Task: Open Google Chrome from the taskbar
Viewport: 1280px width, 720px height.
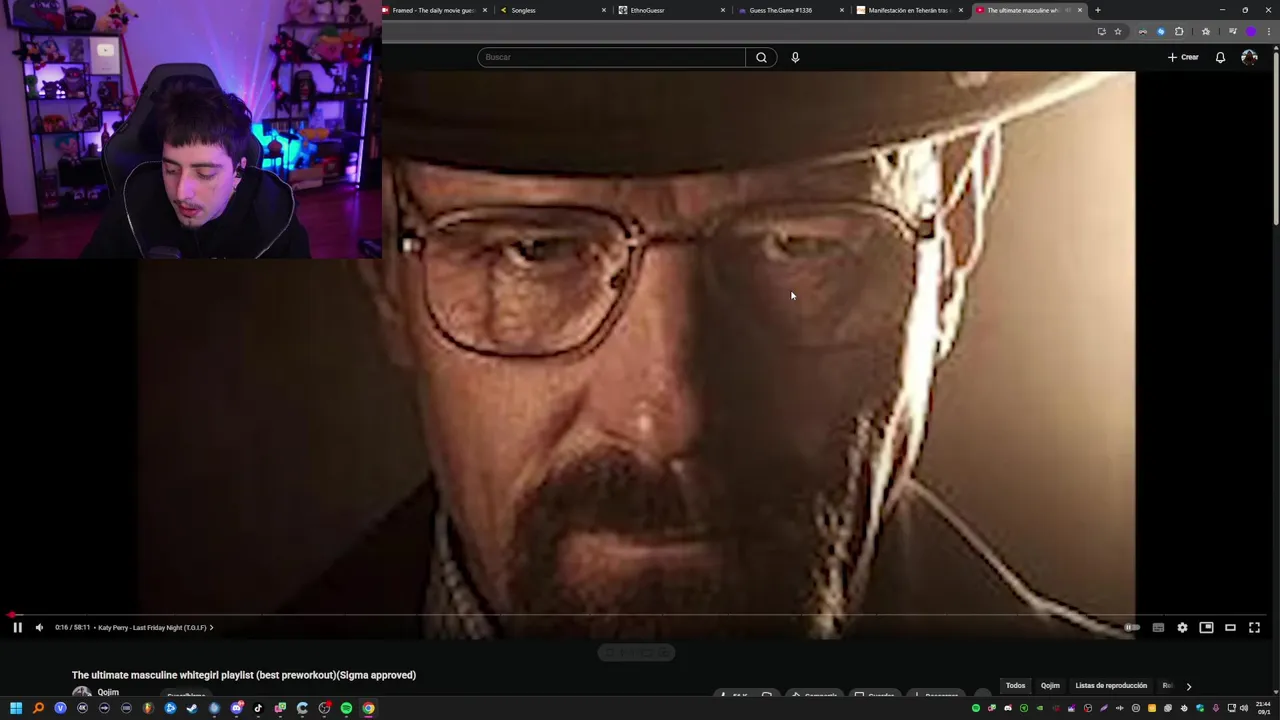Action: click(368, 708)
